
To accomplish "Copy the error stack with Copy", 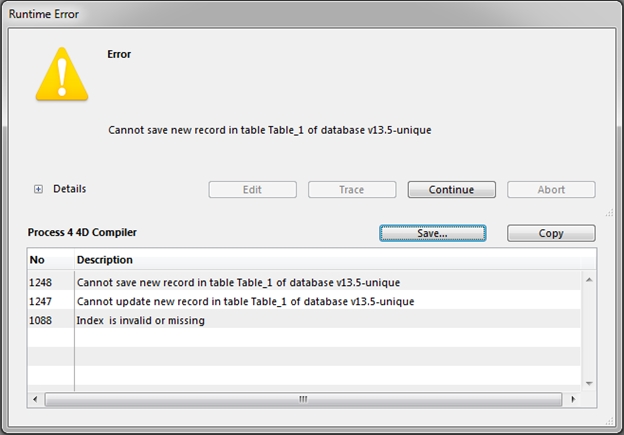I will tap(551, 233).
